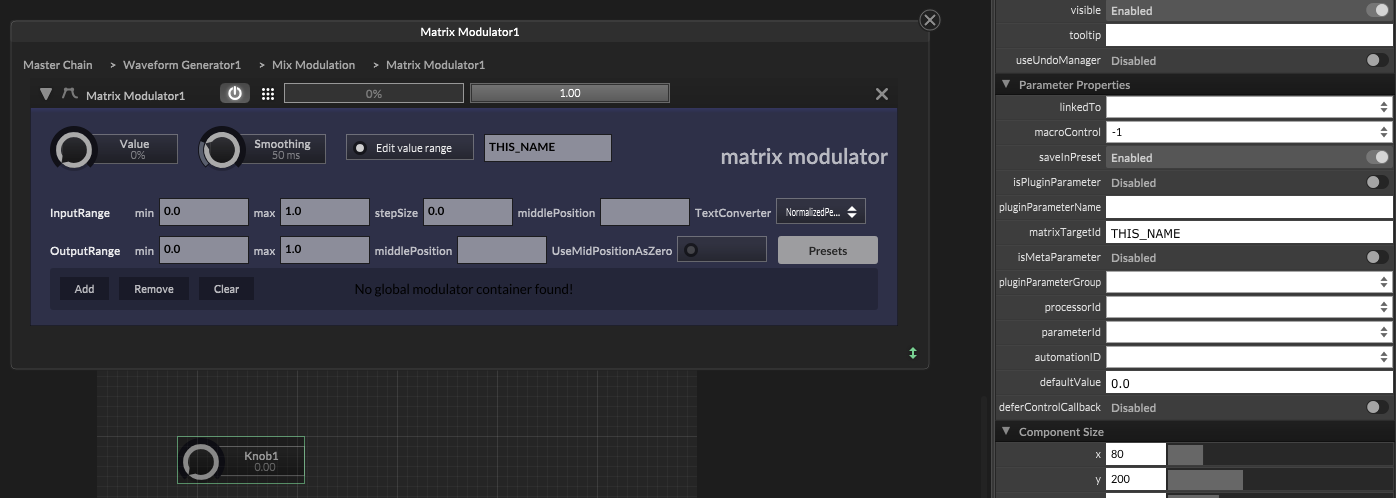The height and width of the screenshot is (498, 1396).
Task: Open pluginParameterGroup dropdown
Action: pyautogui.click(x=1249, y=282)
